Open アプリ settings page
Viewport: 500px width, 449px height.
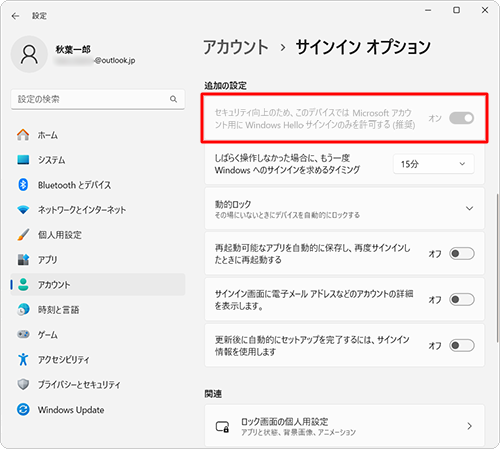coord(98,260)
